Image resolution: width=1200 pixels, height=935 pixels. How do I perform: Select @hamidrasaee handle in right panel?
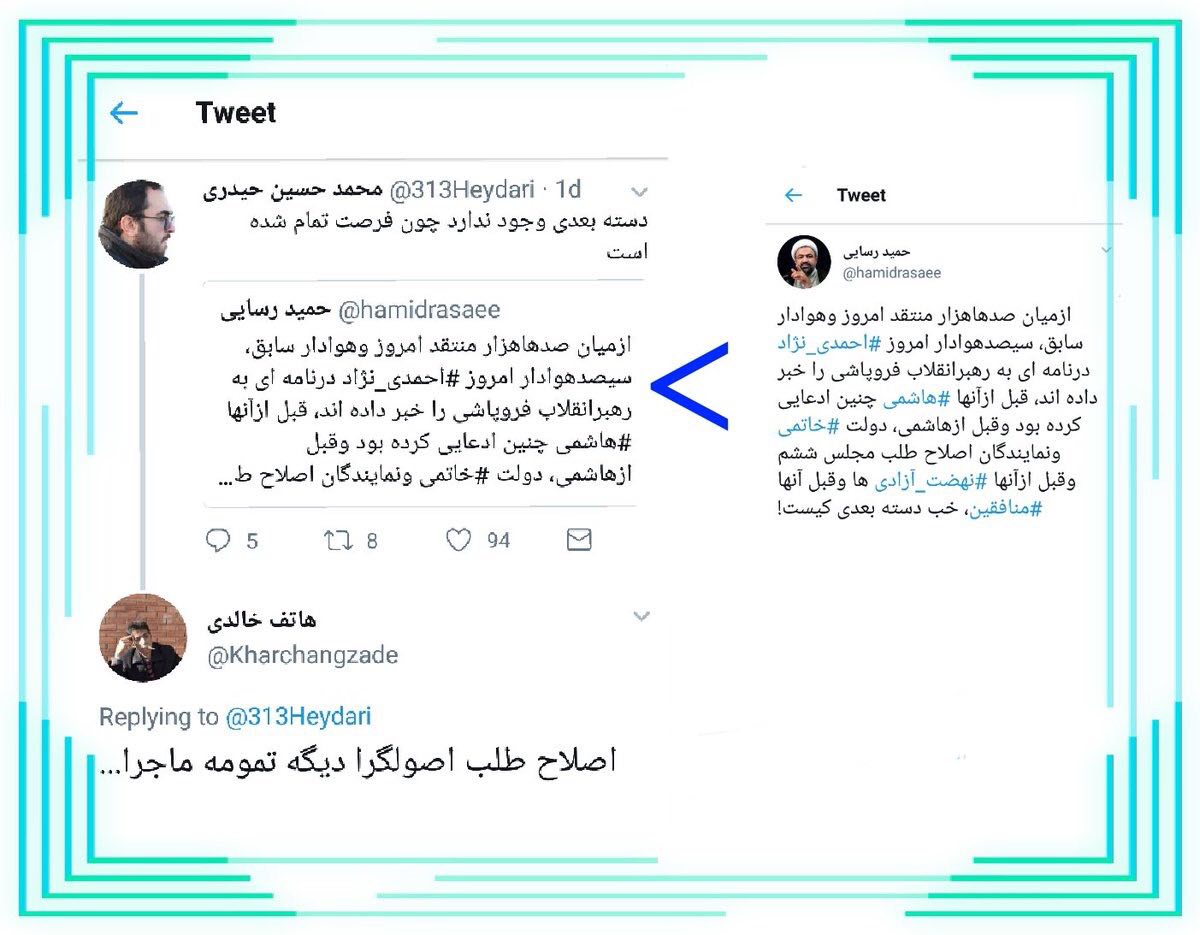tap(893, 273)
